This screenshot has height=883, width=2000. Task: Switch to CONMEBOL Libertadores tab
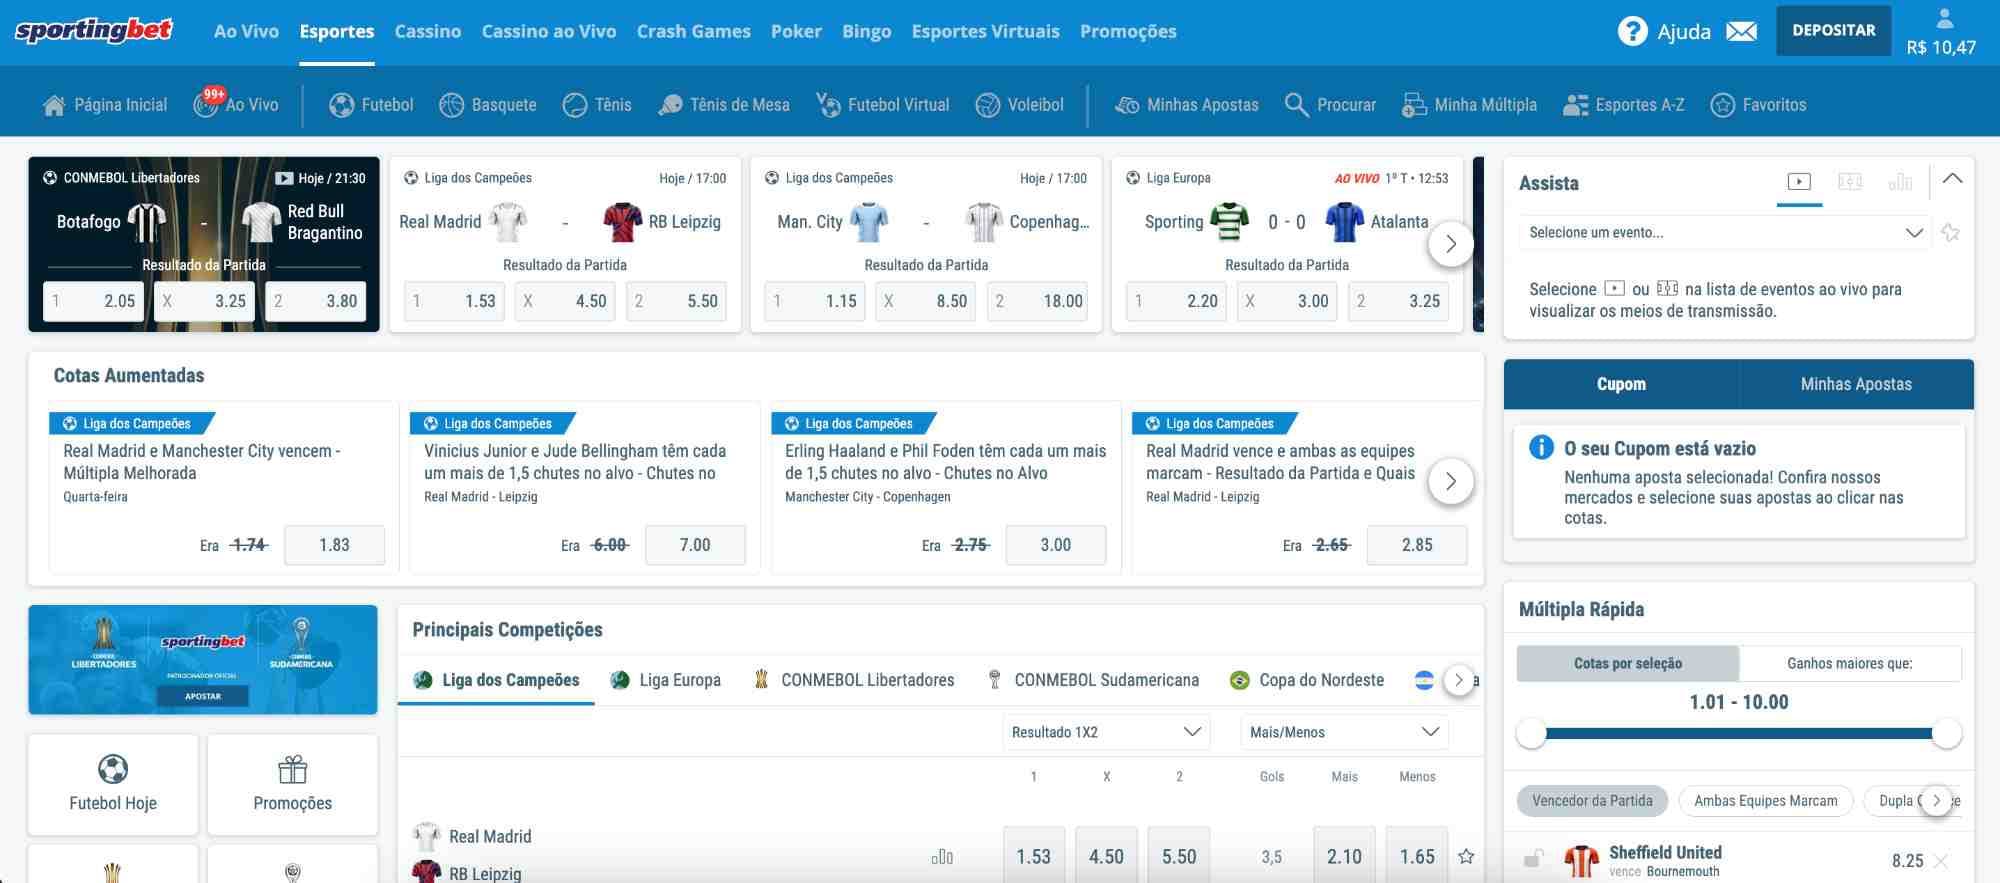click(854, 680)
